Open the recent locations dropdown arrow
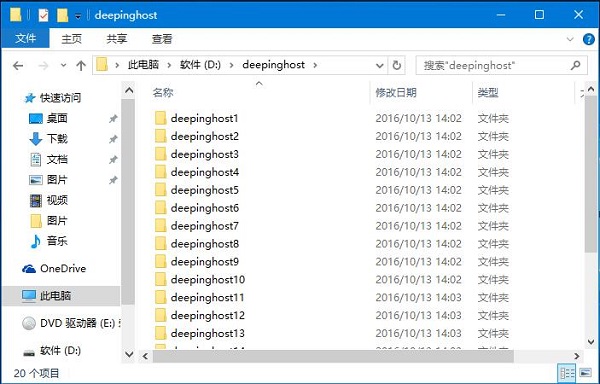Screen dimensions: 600x384 pyautogui.click(x=64, y=65)
